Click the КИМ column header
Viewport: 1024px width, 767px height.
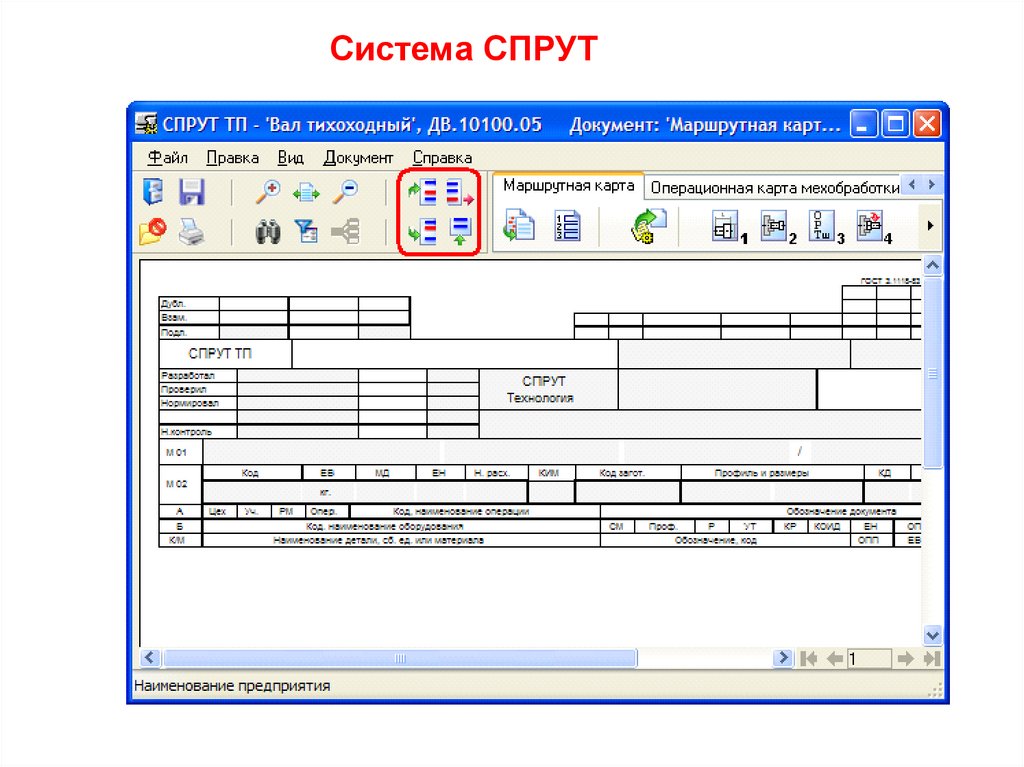552,473
